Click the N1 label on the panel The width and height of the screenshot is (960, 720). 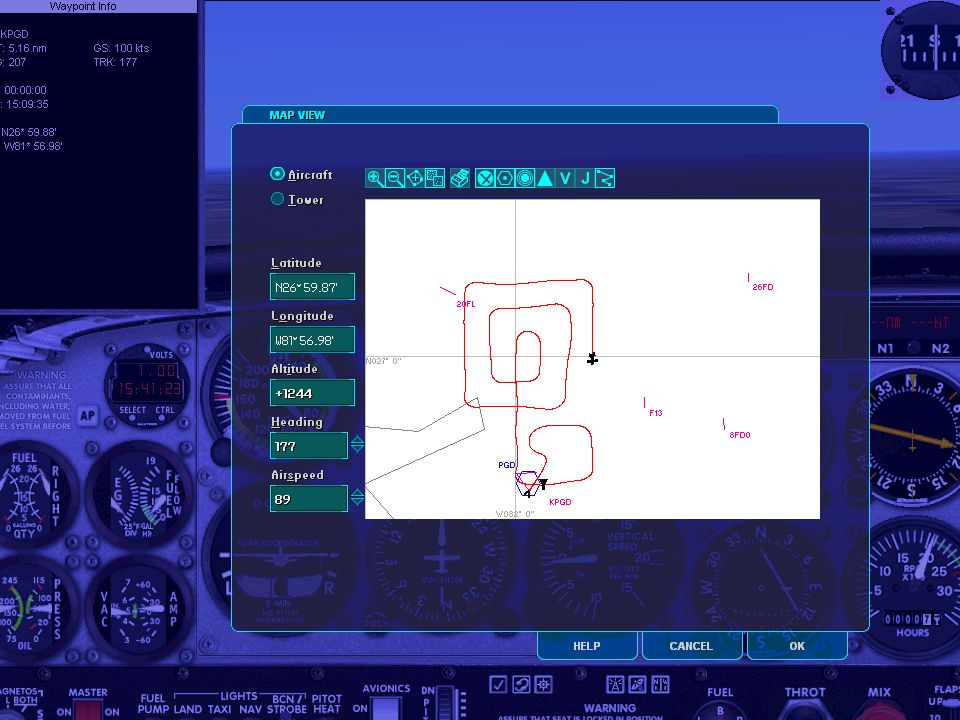(x=885, y=348)
